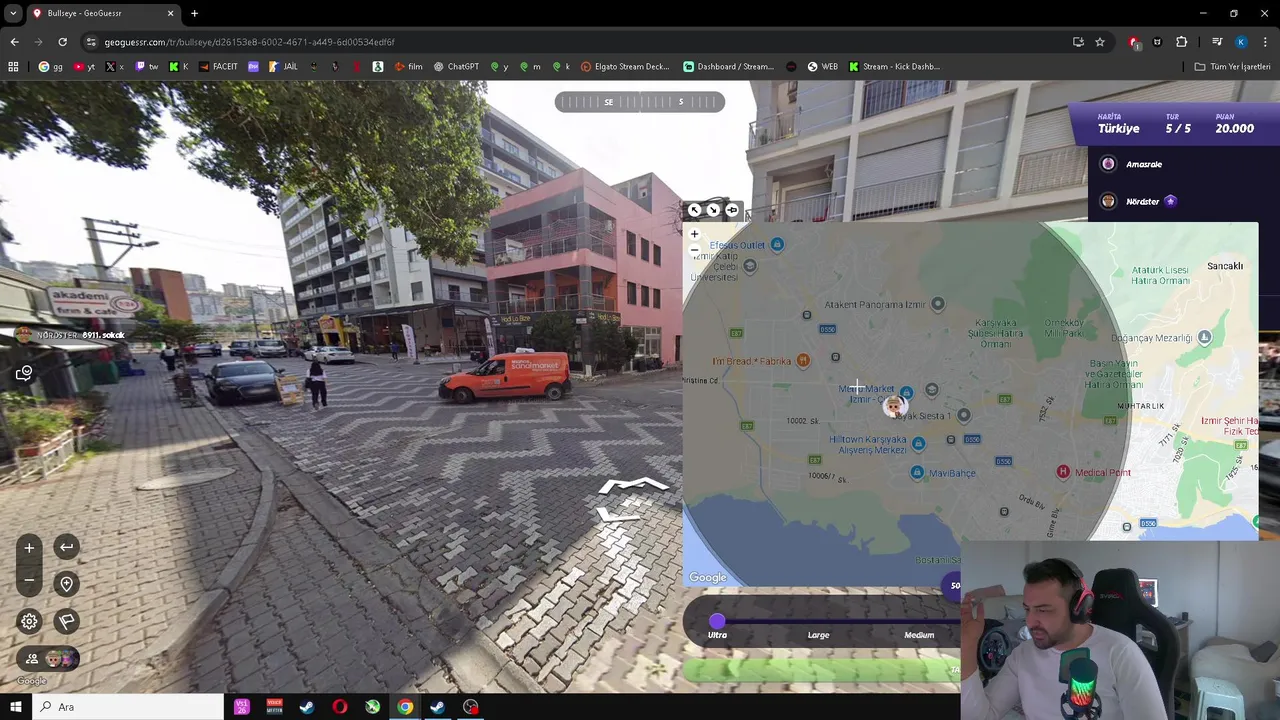This screenshot has width=1280, height=720.
Task: Open the Chrome profile K avatar
Action: pos(1241,42)
